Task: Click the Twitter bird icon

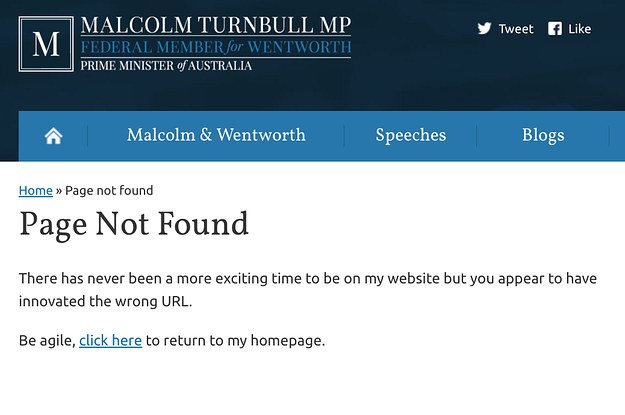Action: tap(484, 28)
